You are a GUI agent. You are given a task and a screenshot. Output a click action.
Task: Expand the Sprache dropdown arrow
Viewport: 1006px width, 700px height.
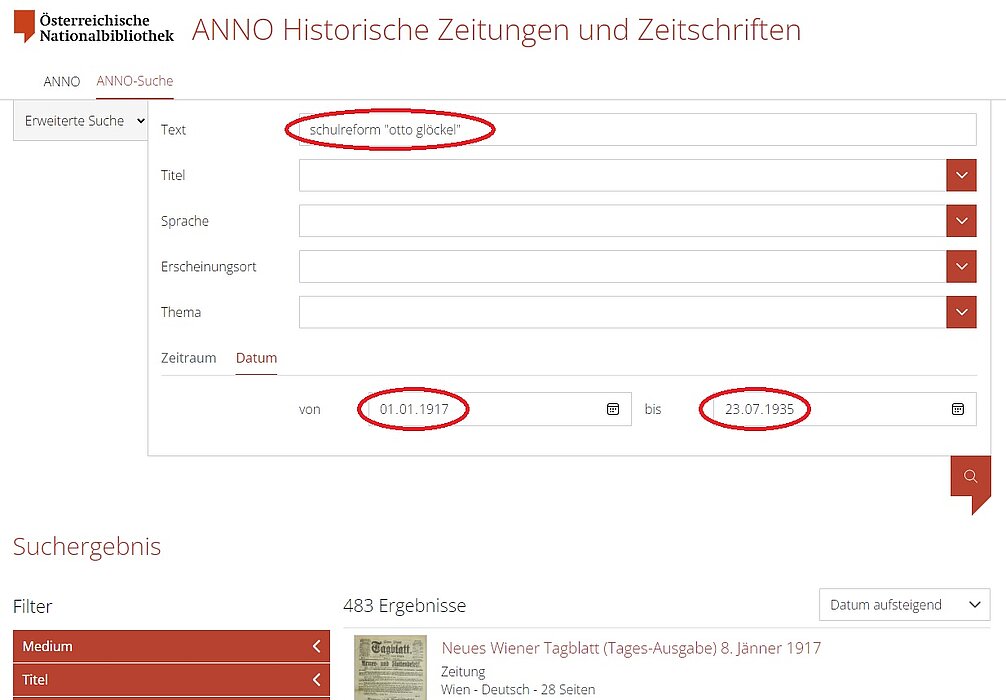click(x=961, y=221)
